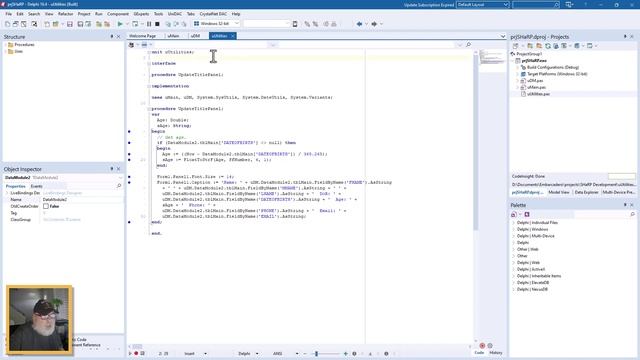Open the editor tabs overflow dropdown
The height and width of the screenshot is (360, 640).
[x=503, y=36]
